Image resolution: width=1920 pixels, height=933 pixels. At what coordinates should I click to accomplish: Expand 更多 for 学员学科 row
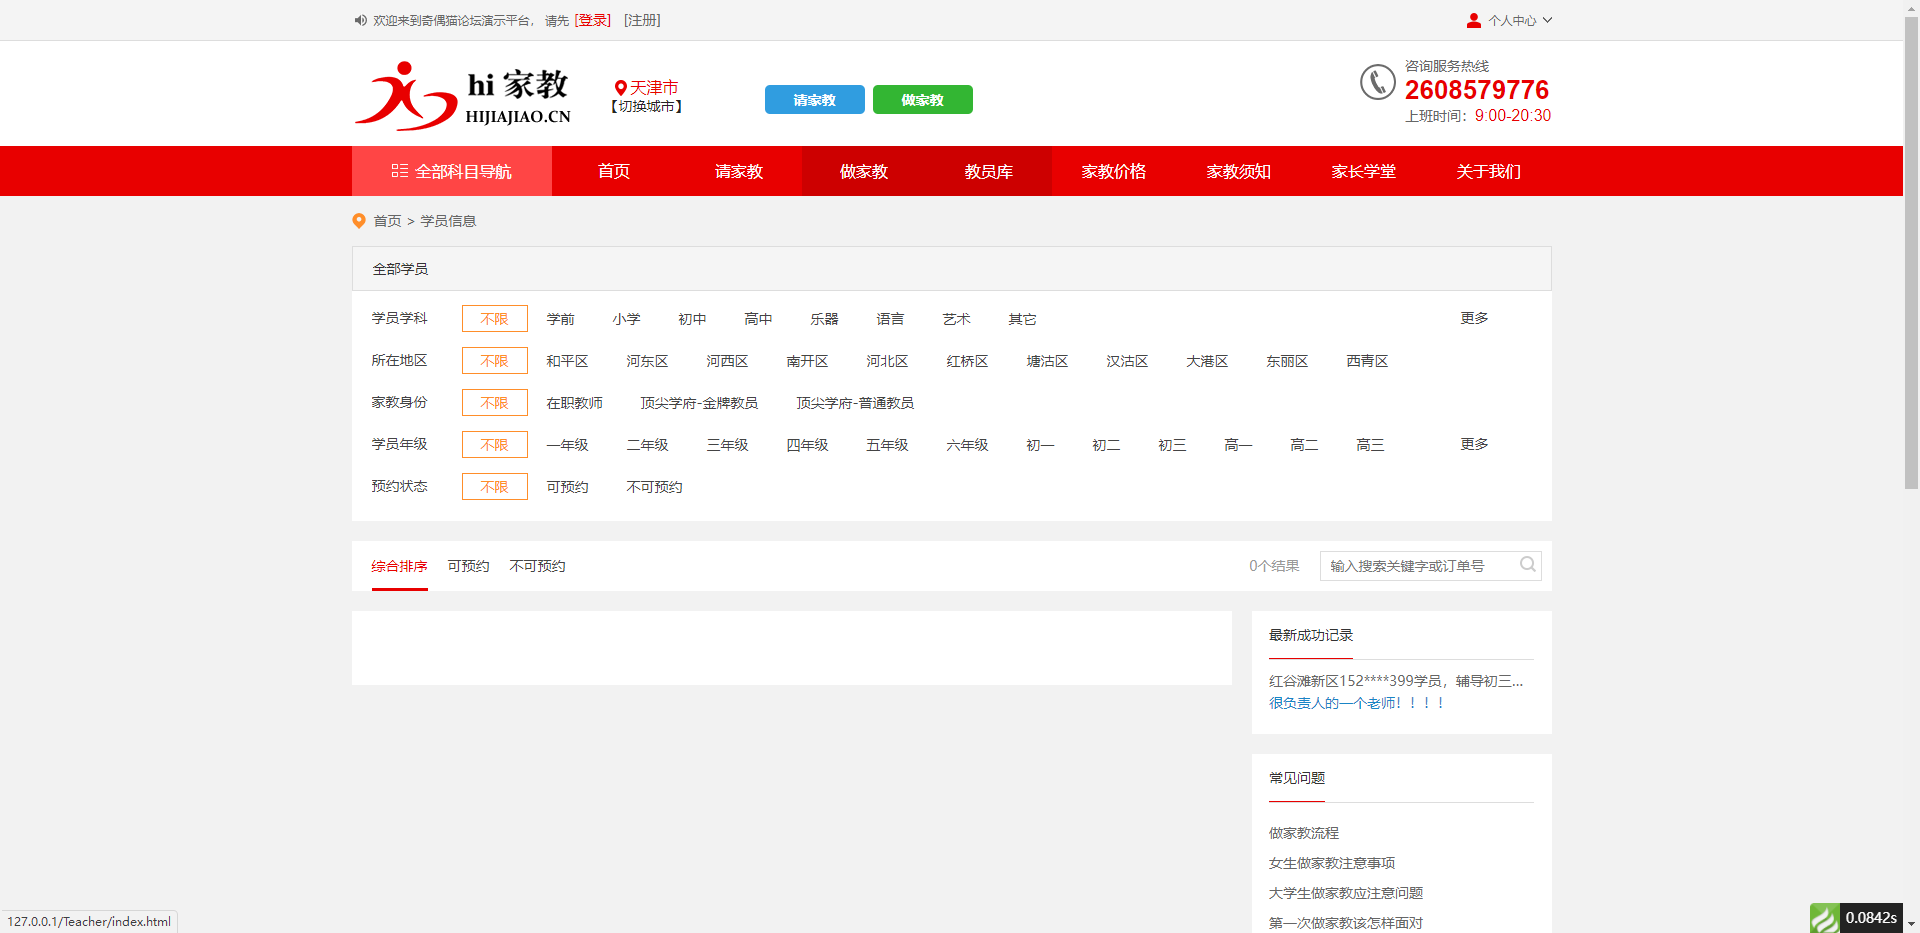1473,318
